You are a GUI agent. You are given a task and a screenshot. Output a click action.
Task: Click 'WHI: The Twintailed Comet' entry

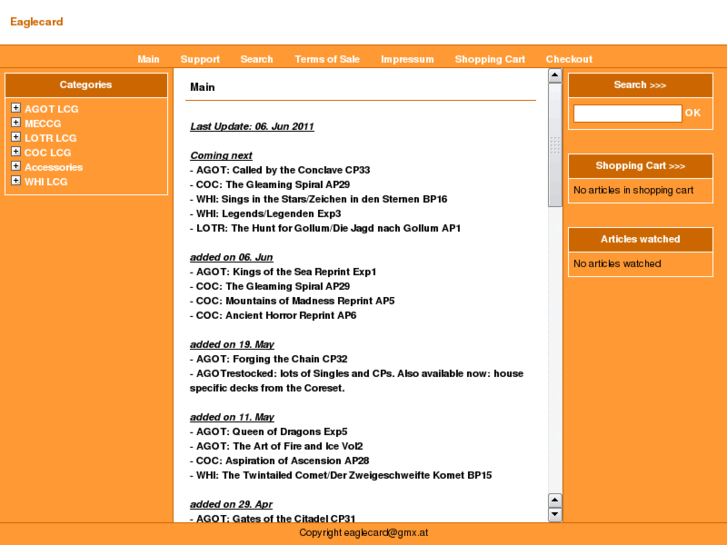344,475
